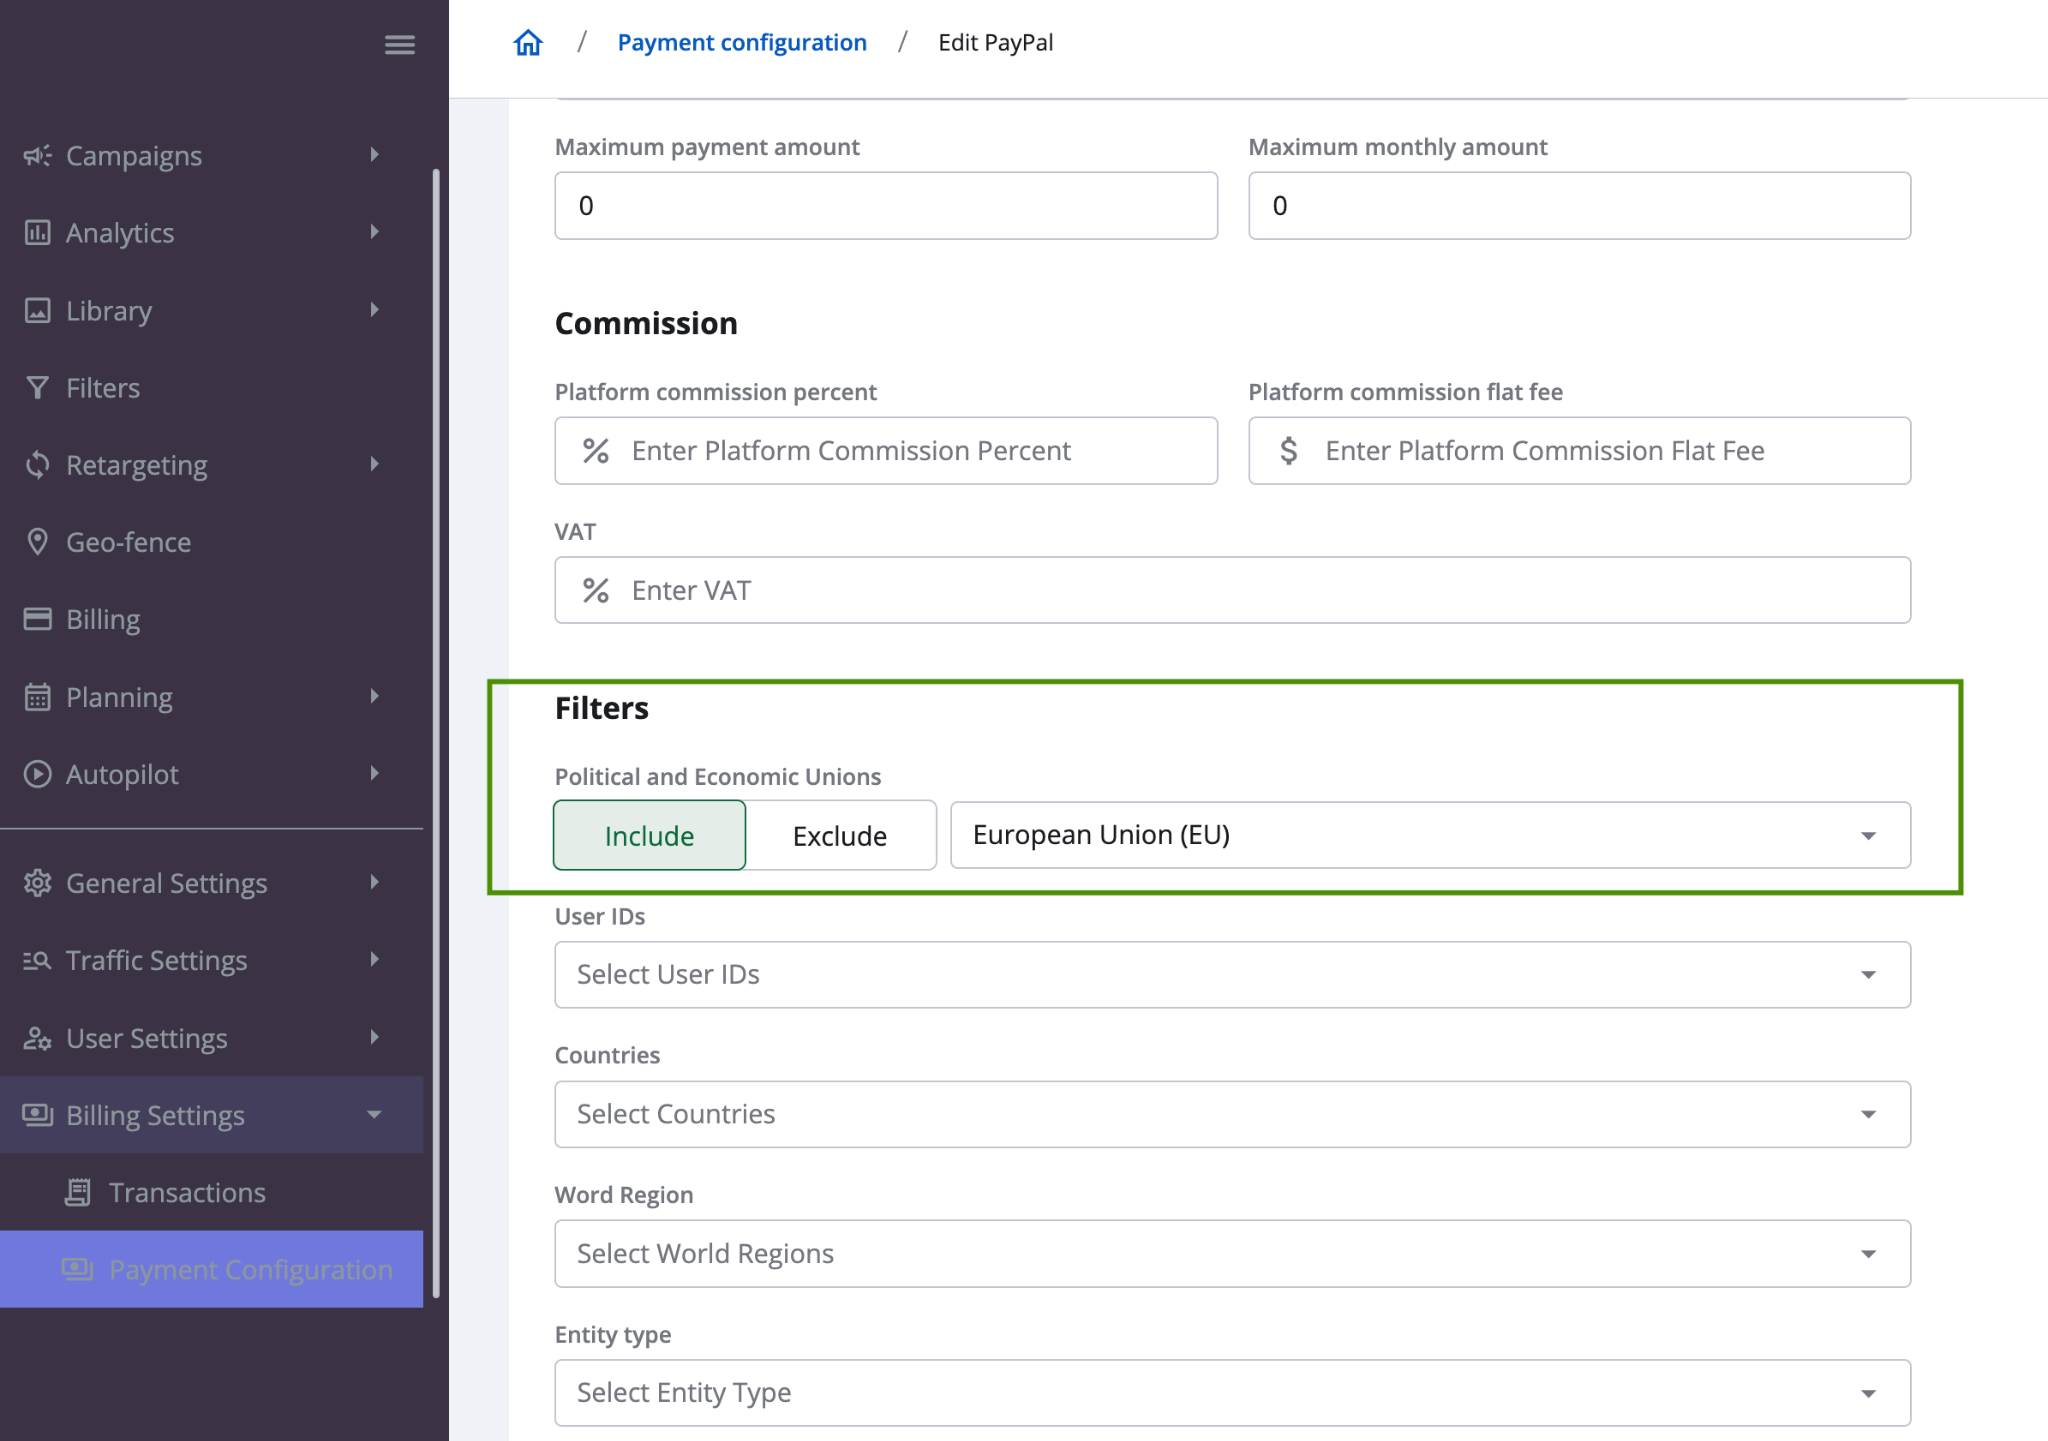Click the Word Region label
The image size is (2048, 1441).
tap(623, 1195)
